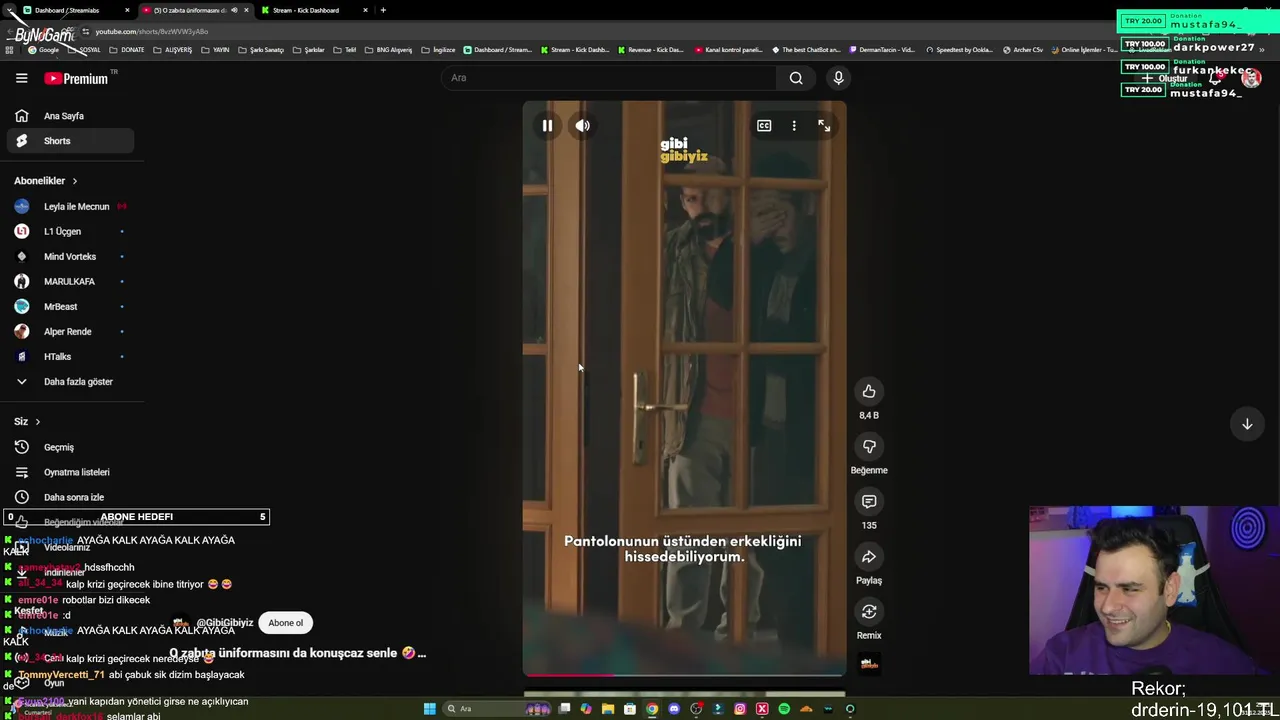Open the comments showing 135
Viewport: 1280px width, 720px height.
[x=869, y=501]
